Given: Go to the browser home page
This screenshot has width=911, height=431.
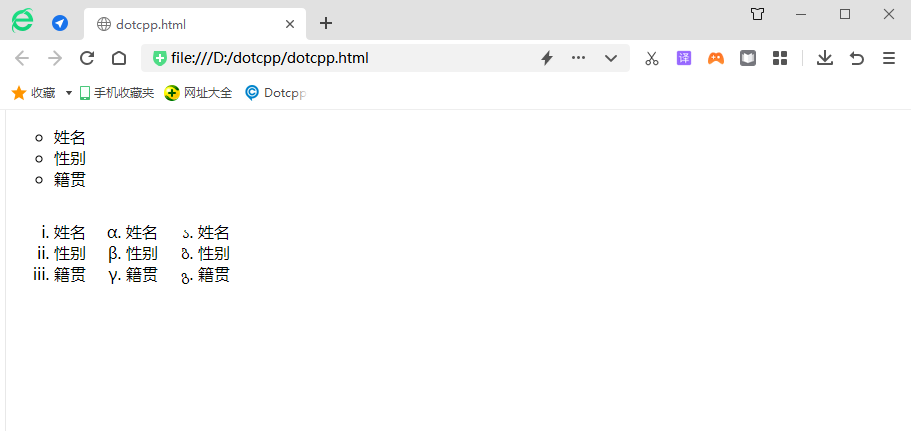Looking at the screenshot, I should pos(118,58).
